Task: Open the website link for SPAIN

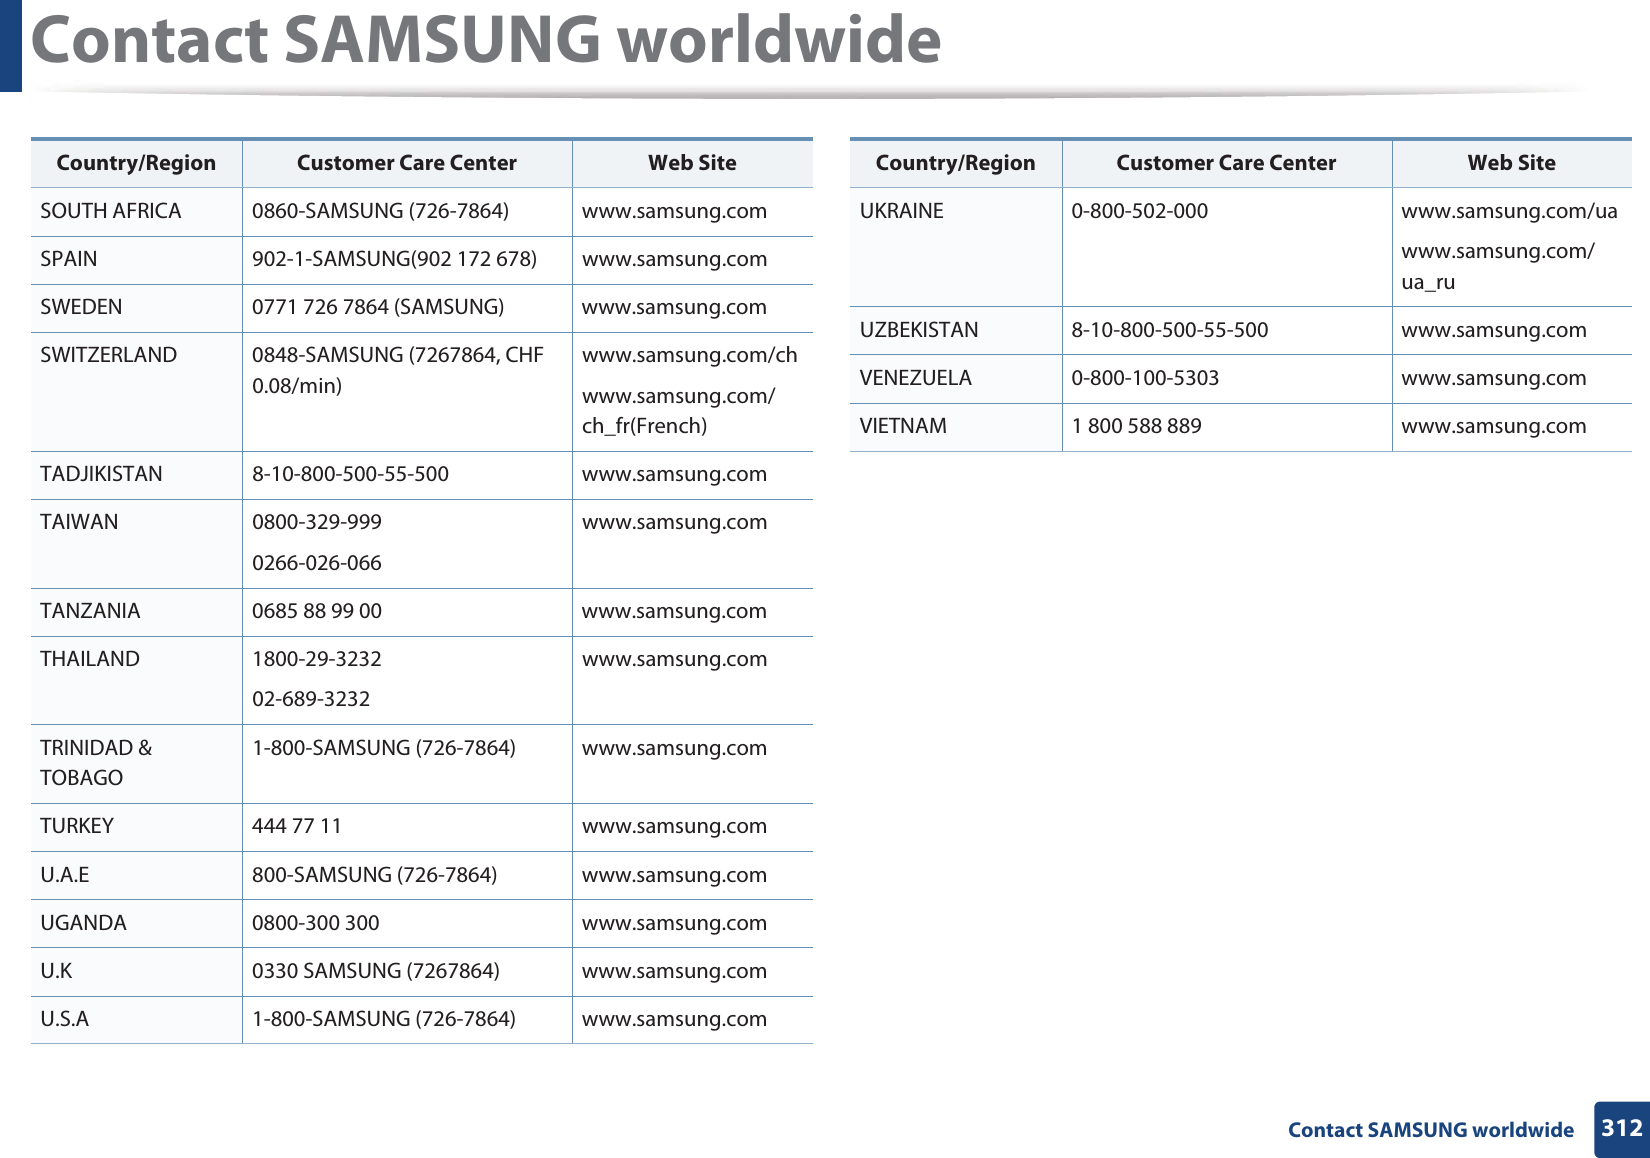Action: 674,260
